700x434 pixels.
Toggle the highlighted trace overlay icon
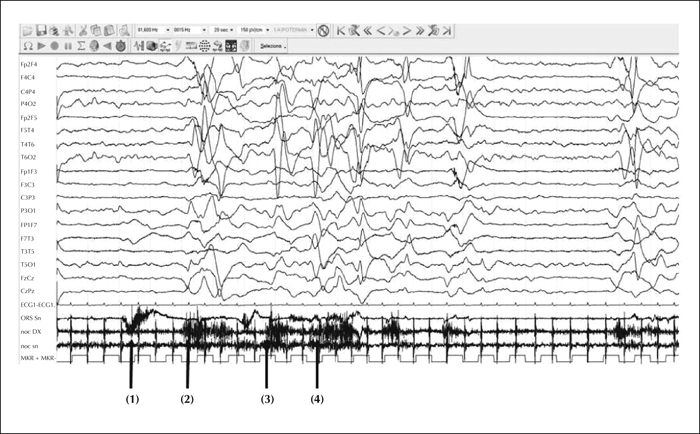165,46
